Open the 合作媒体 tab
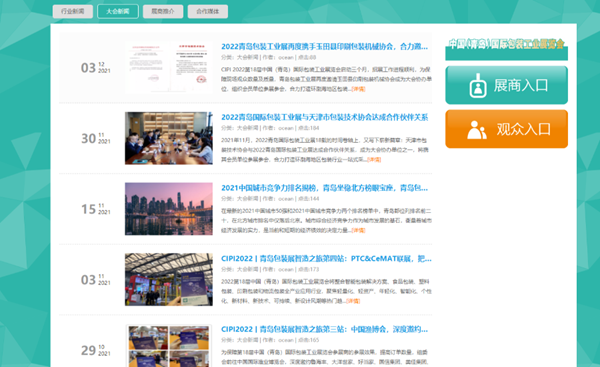The height and width of the screenshot is (367, 600). coord(208,11)
